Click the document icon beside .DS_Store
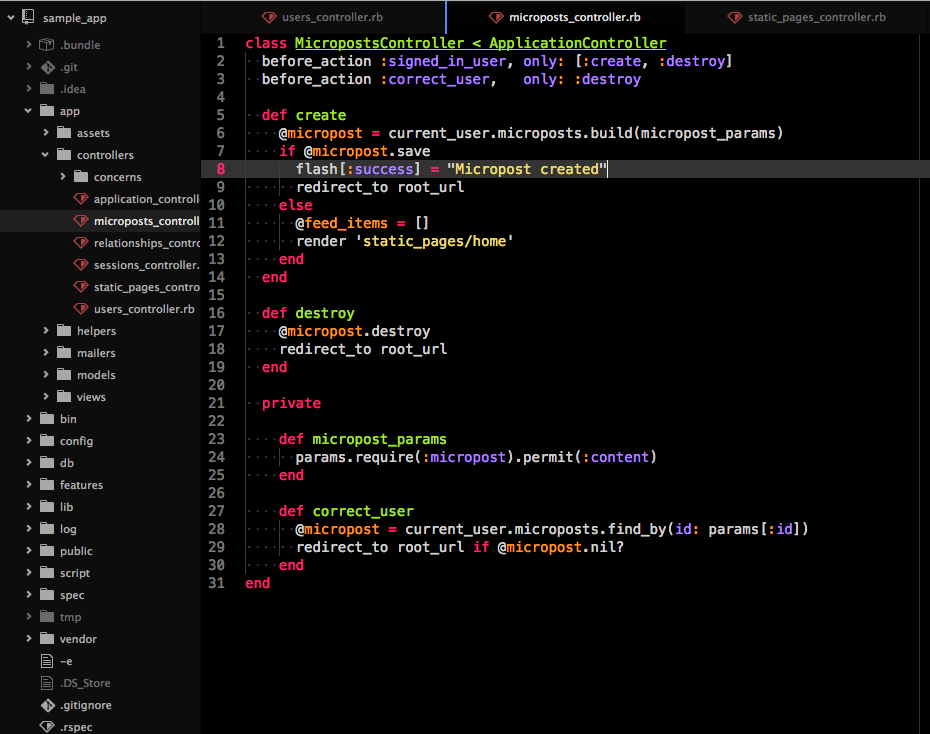The height and width of the screenshot is (734, 930). (47, 683)
